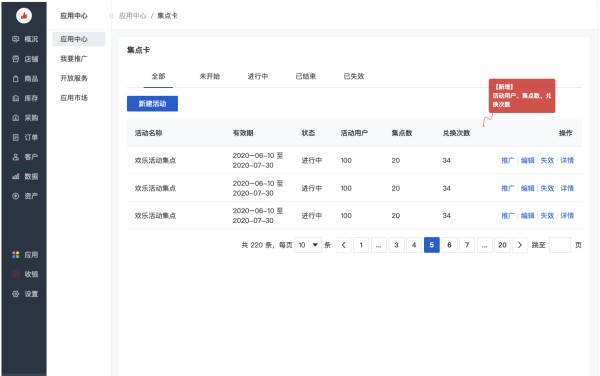
Task: Go to page 6 in pagination
Action: click(449, 245)
